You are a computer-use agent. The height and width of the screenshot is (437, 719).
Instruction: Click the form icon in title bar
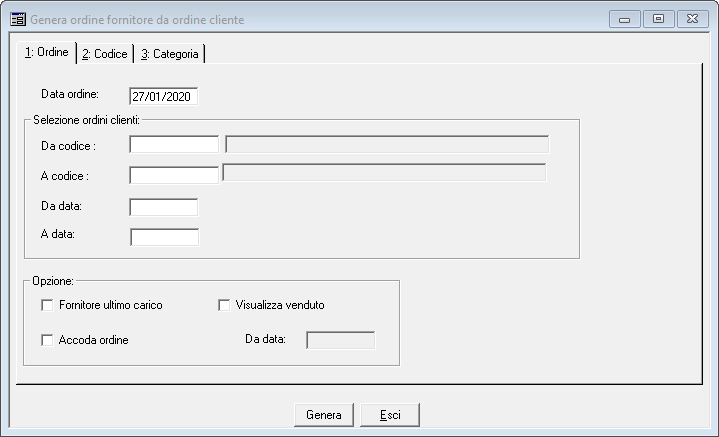pos(18,20)
